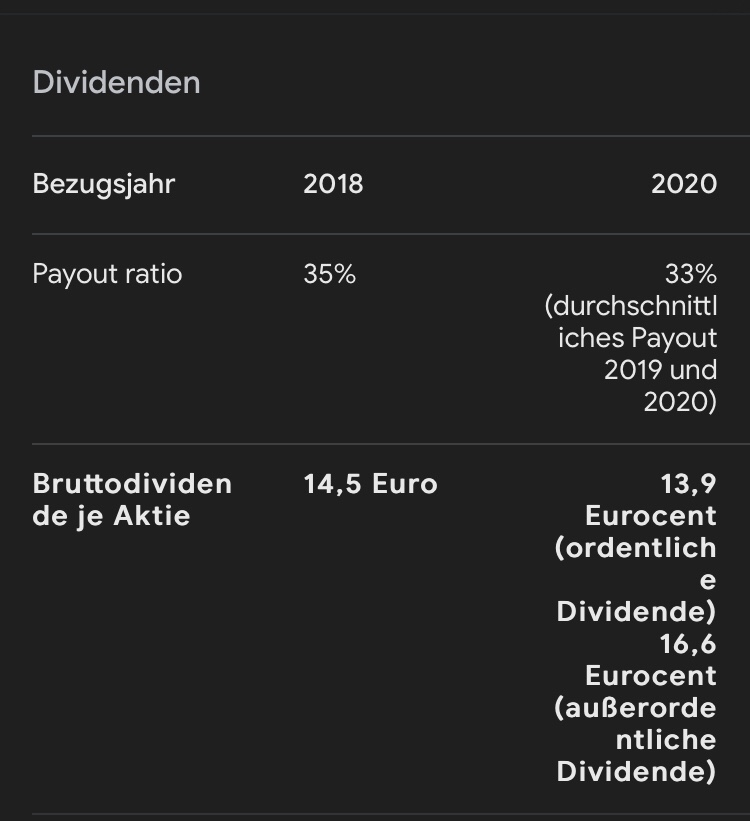
Task: Click the "(ordentlich" dividend text
Action: pos(636,548)
